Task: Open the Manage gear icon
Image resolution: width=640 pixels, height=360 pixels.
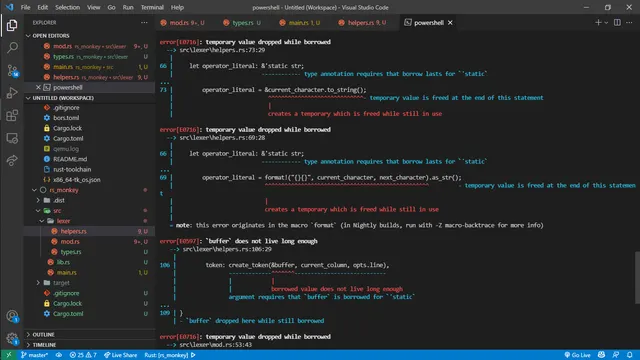Action: (12, 338)
